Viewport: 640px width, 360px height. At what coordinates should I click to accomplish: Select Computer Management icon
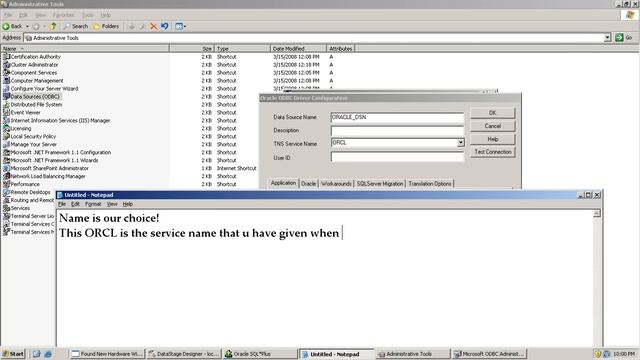point(6,80)
